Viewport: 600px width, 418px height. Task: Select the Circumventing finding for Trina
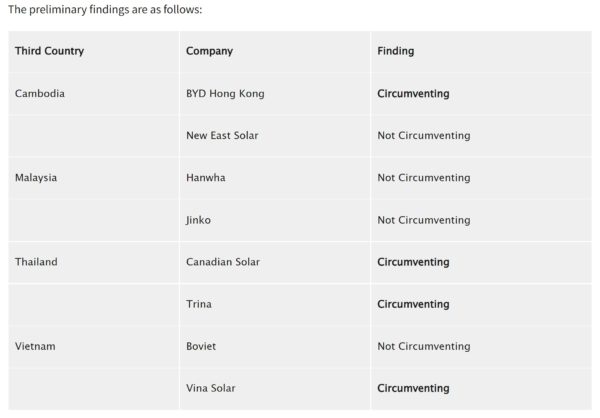coord(413,304)
